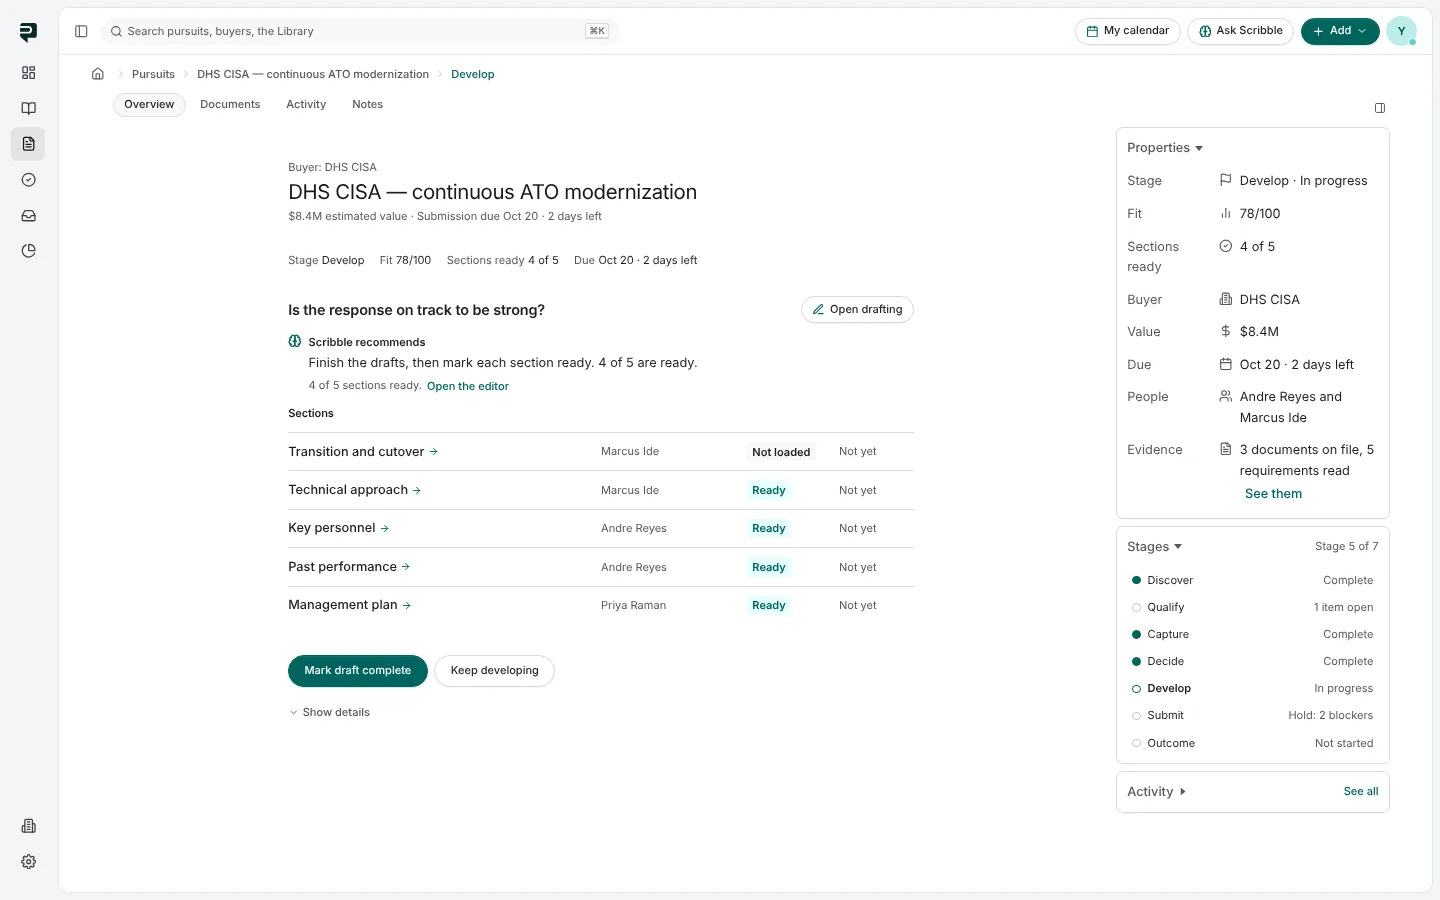This screenshot has height=900, width=1440.
Task: Follow the Open the editor link
Action: 468,386
